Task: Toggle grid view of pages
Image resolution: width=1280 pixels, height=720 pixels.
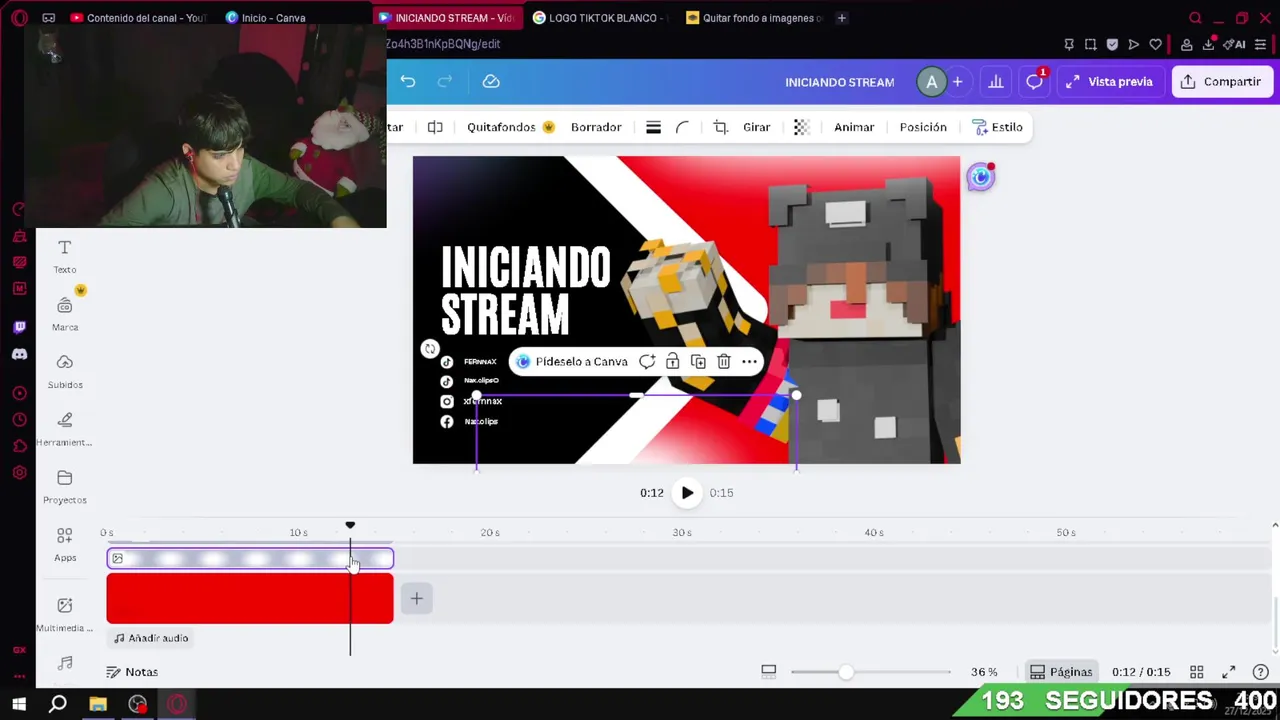Action: click(1197, 672)
